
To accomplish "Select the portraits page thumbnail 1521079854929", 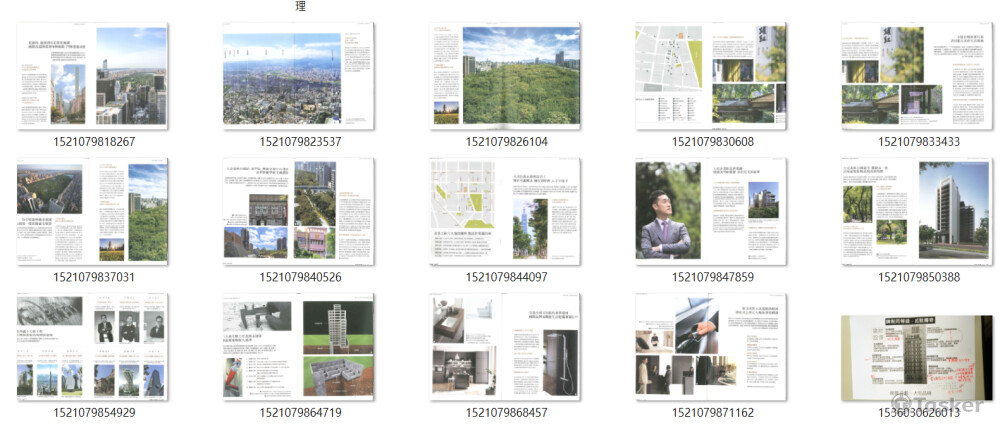I will click(x=94, y=347).
